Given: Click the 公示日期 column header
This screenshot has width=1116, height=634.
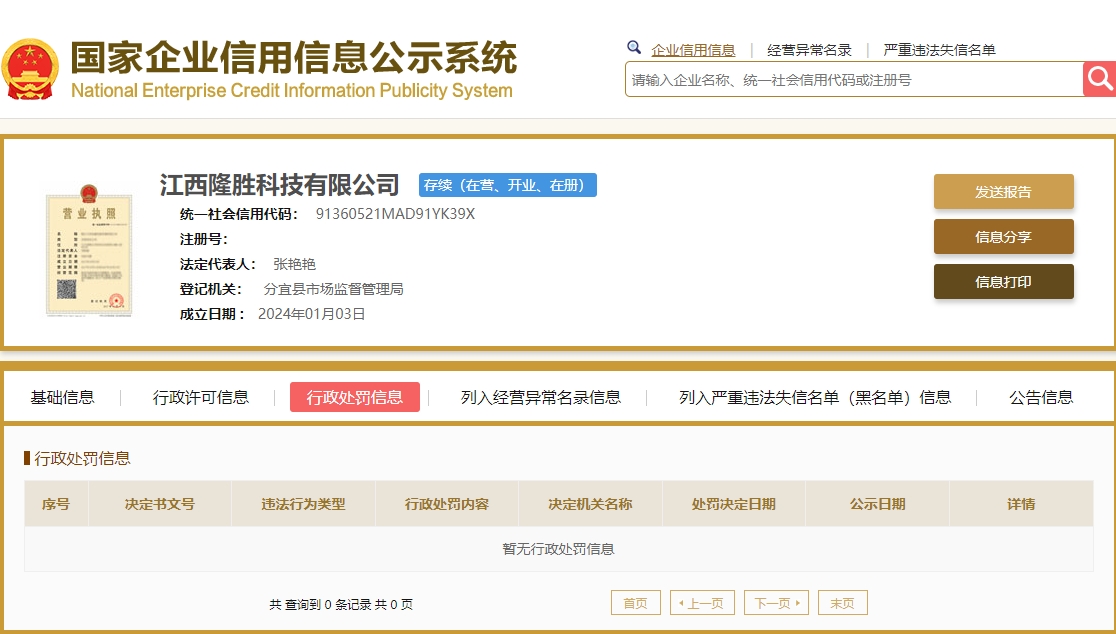Looking at the screenshot, I should (x=878, y=504).
